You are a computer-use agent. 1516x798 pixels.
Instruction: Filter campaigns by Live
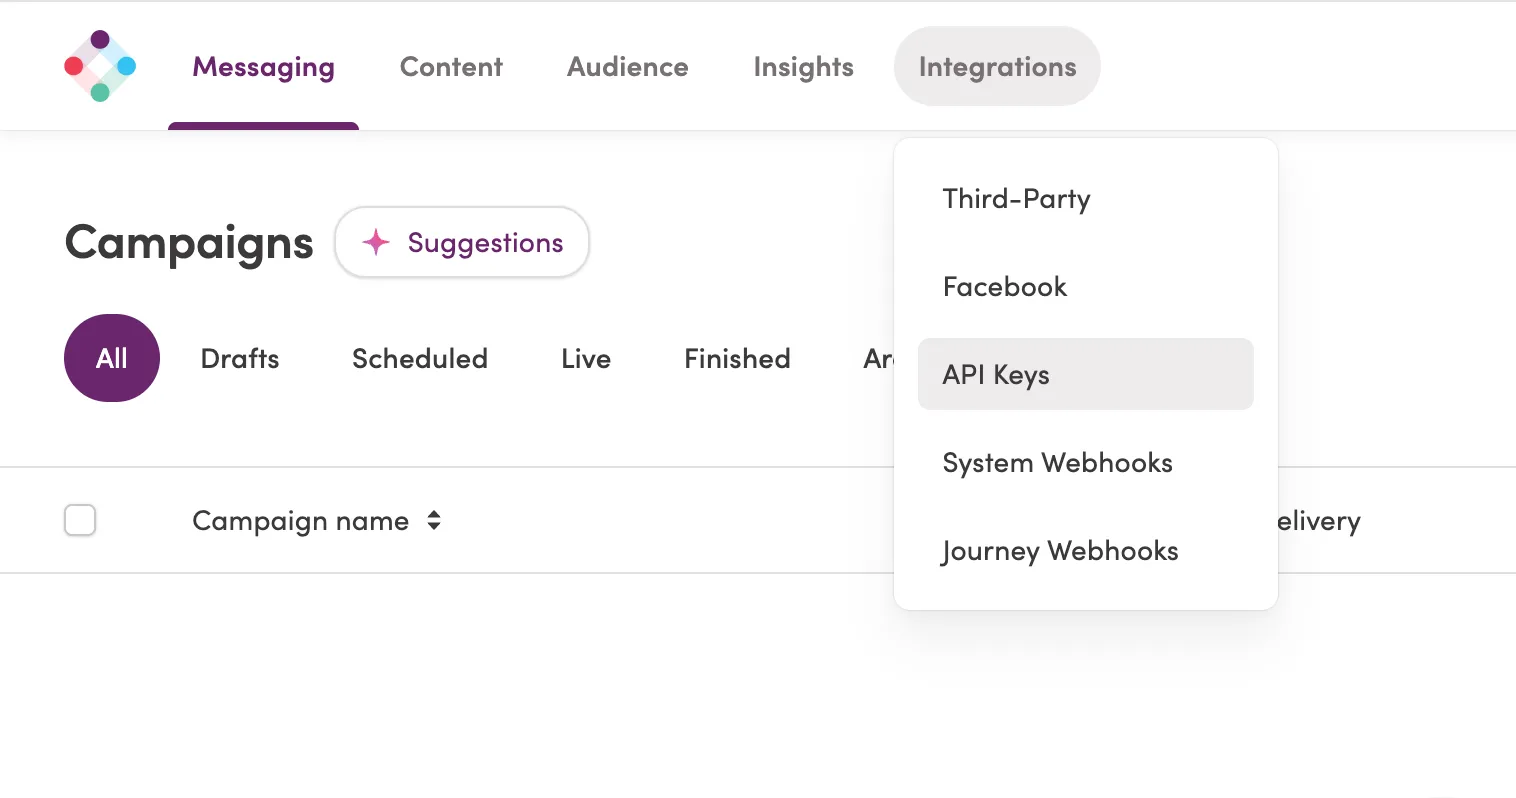pyautogui.click(x=586, y=358)
